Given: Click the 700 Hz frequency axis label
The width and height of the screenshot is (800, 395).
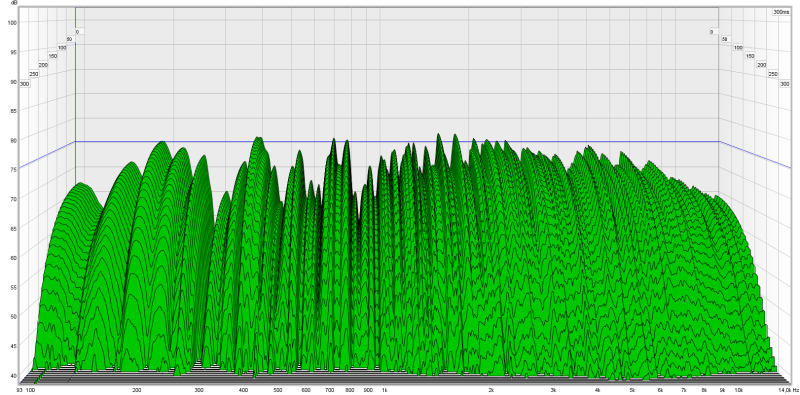Looking at the screenshot, I should (x=330, y=390).
